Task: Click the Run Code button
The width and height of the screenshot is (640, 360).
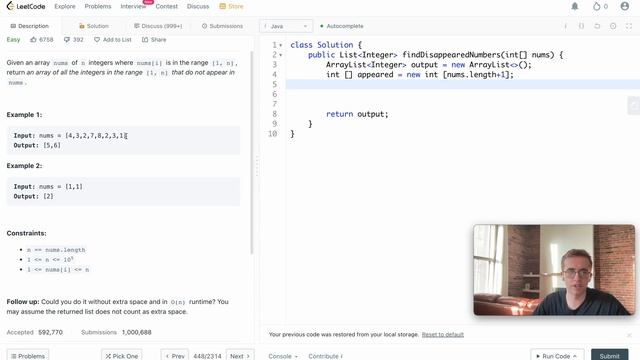Action: (557, 356)
